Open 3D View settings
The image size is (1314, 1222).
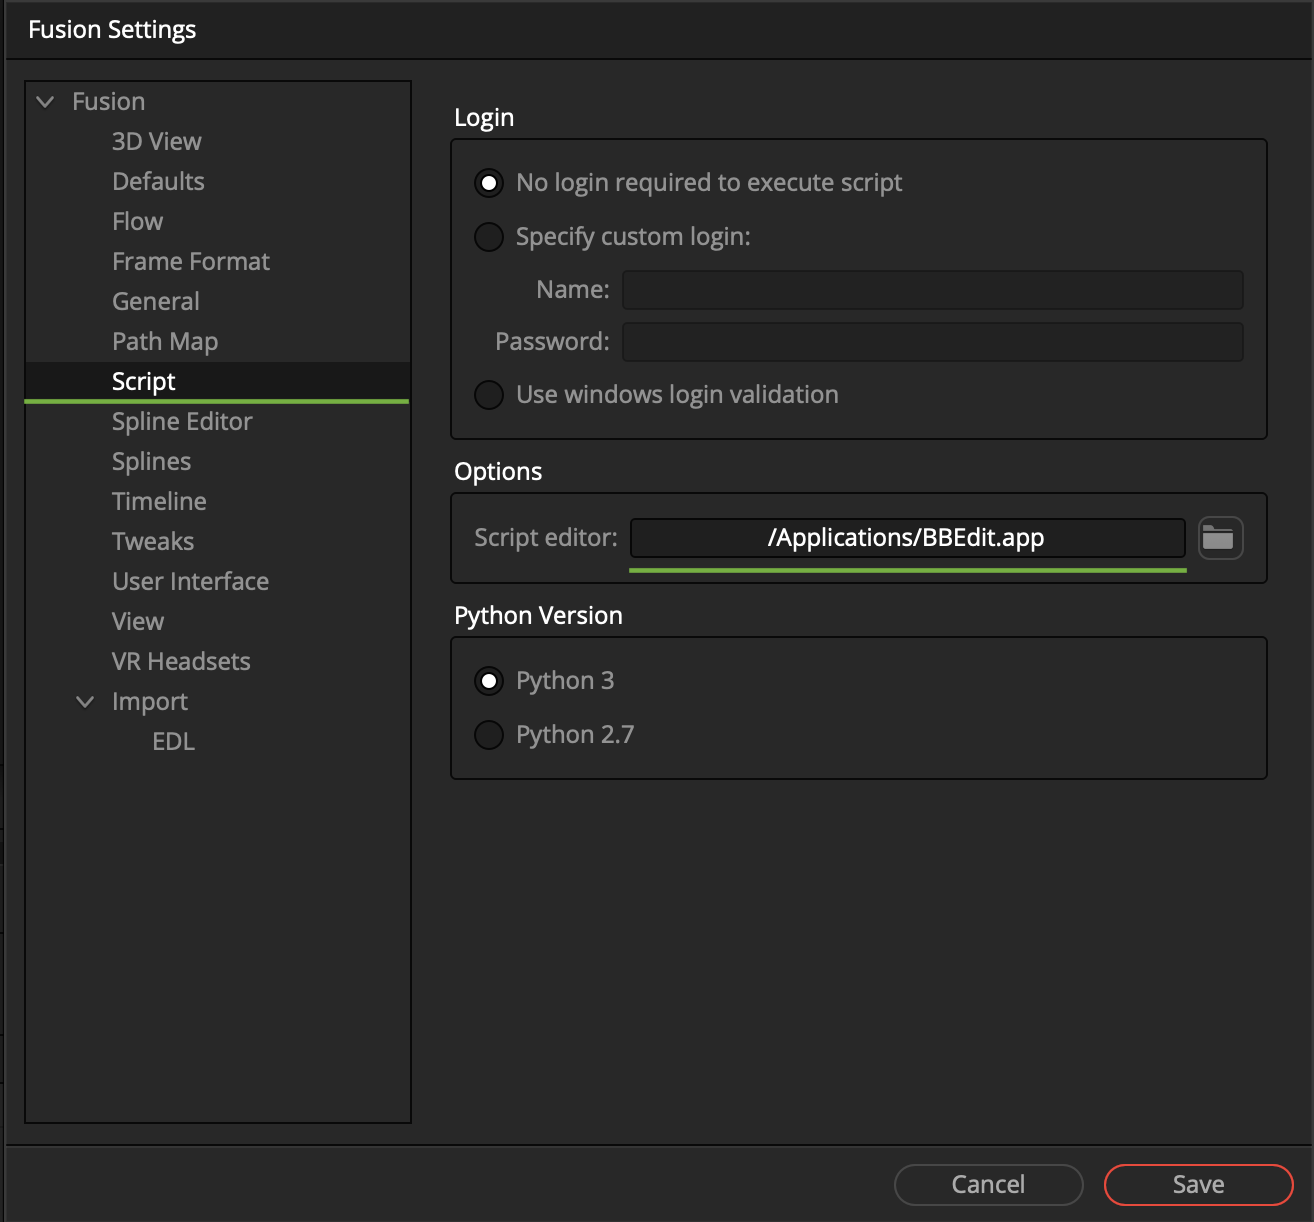tap(157, 142)
